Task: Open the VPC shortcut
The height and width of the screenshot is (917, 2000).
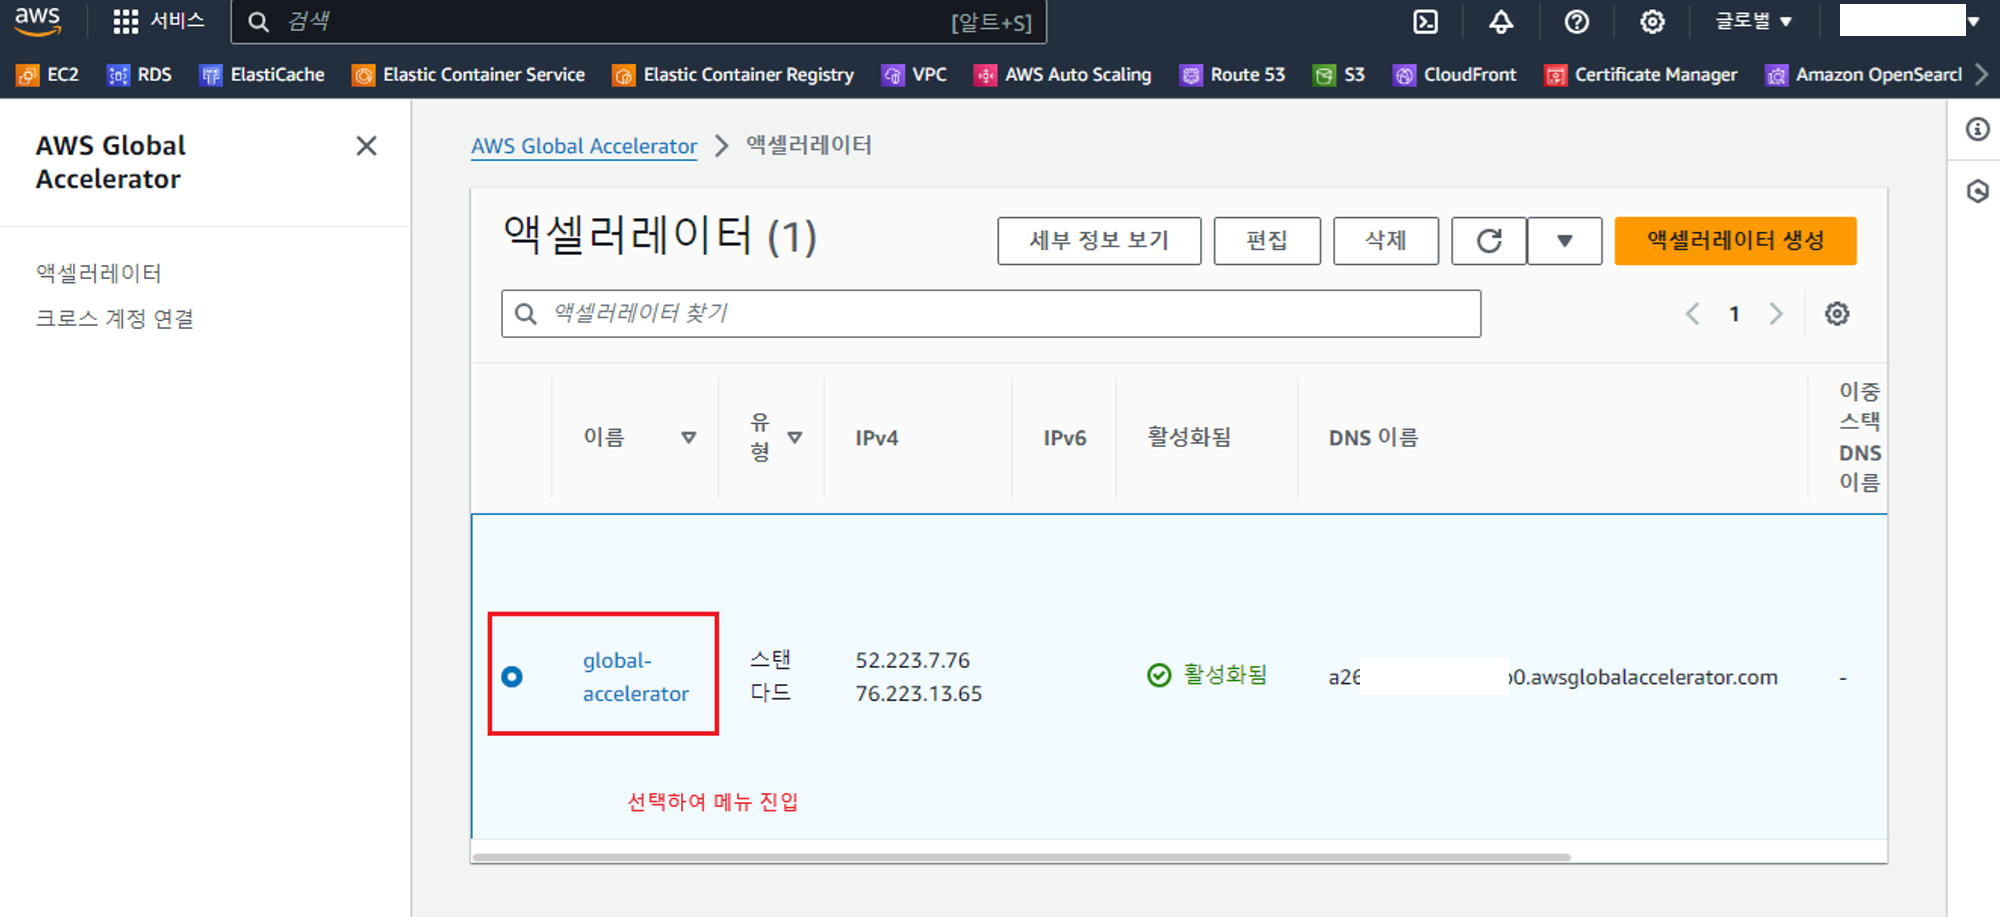Action: click(x=914, y=75)
